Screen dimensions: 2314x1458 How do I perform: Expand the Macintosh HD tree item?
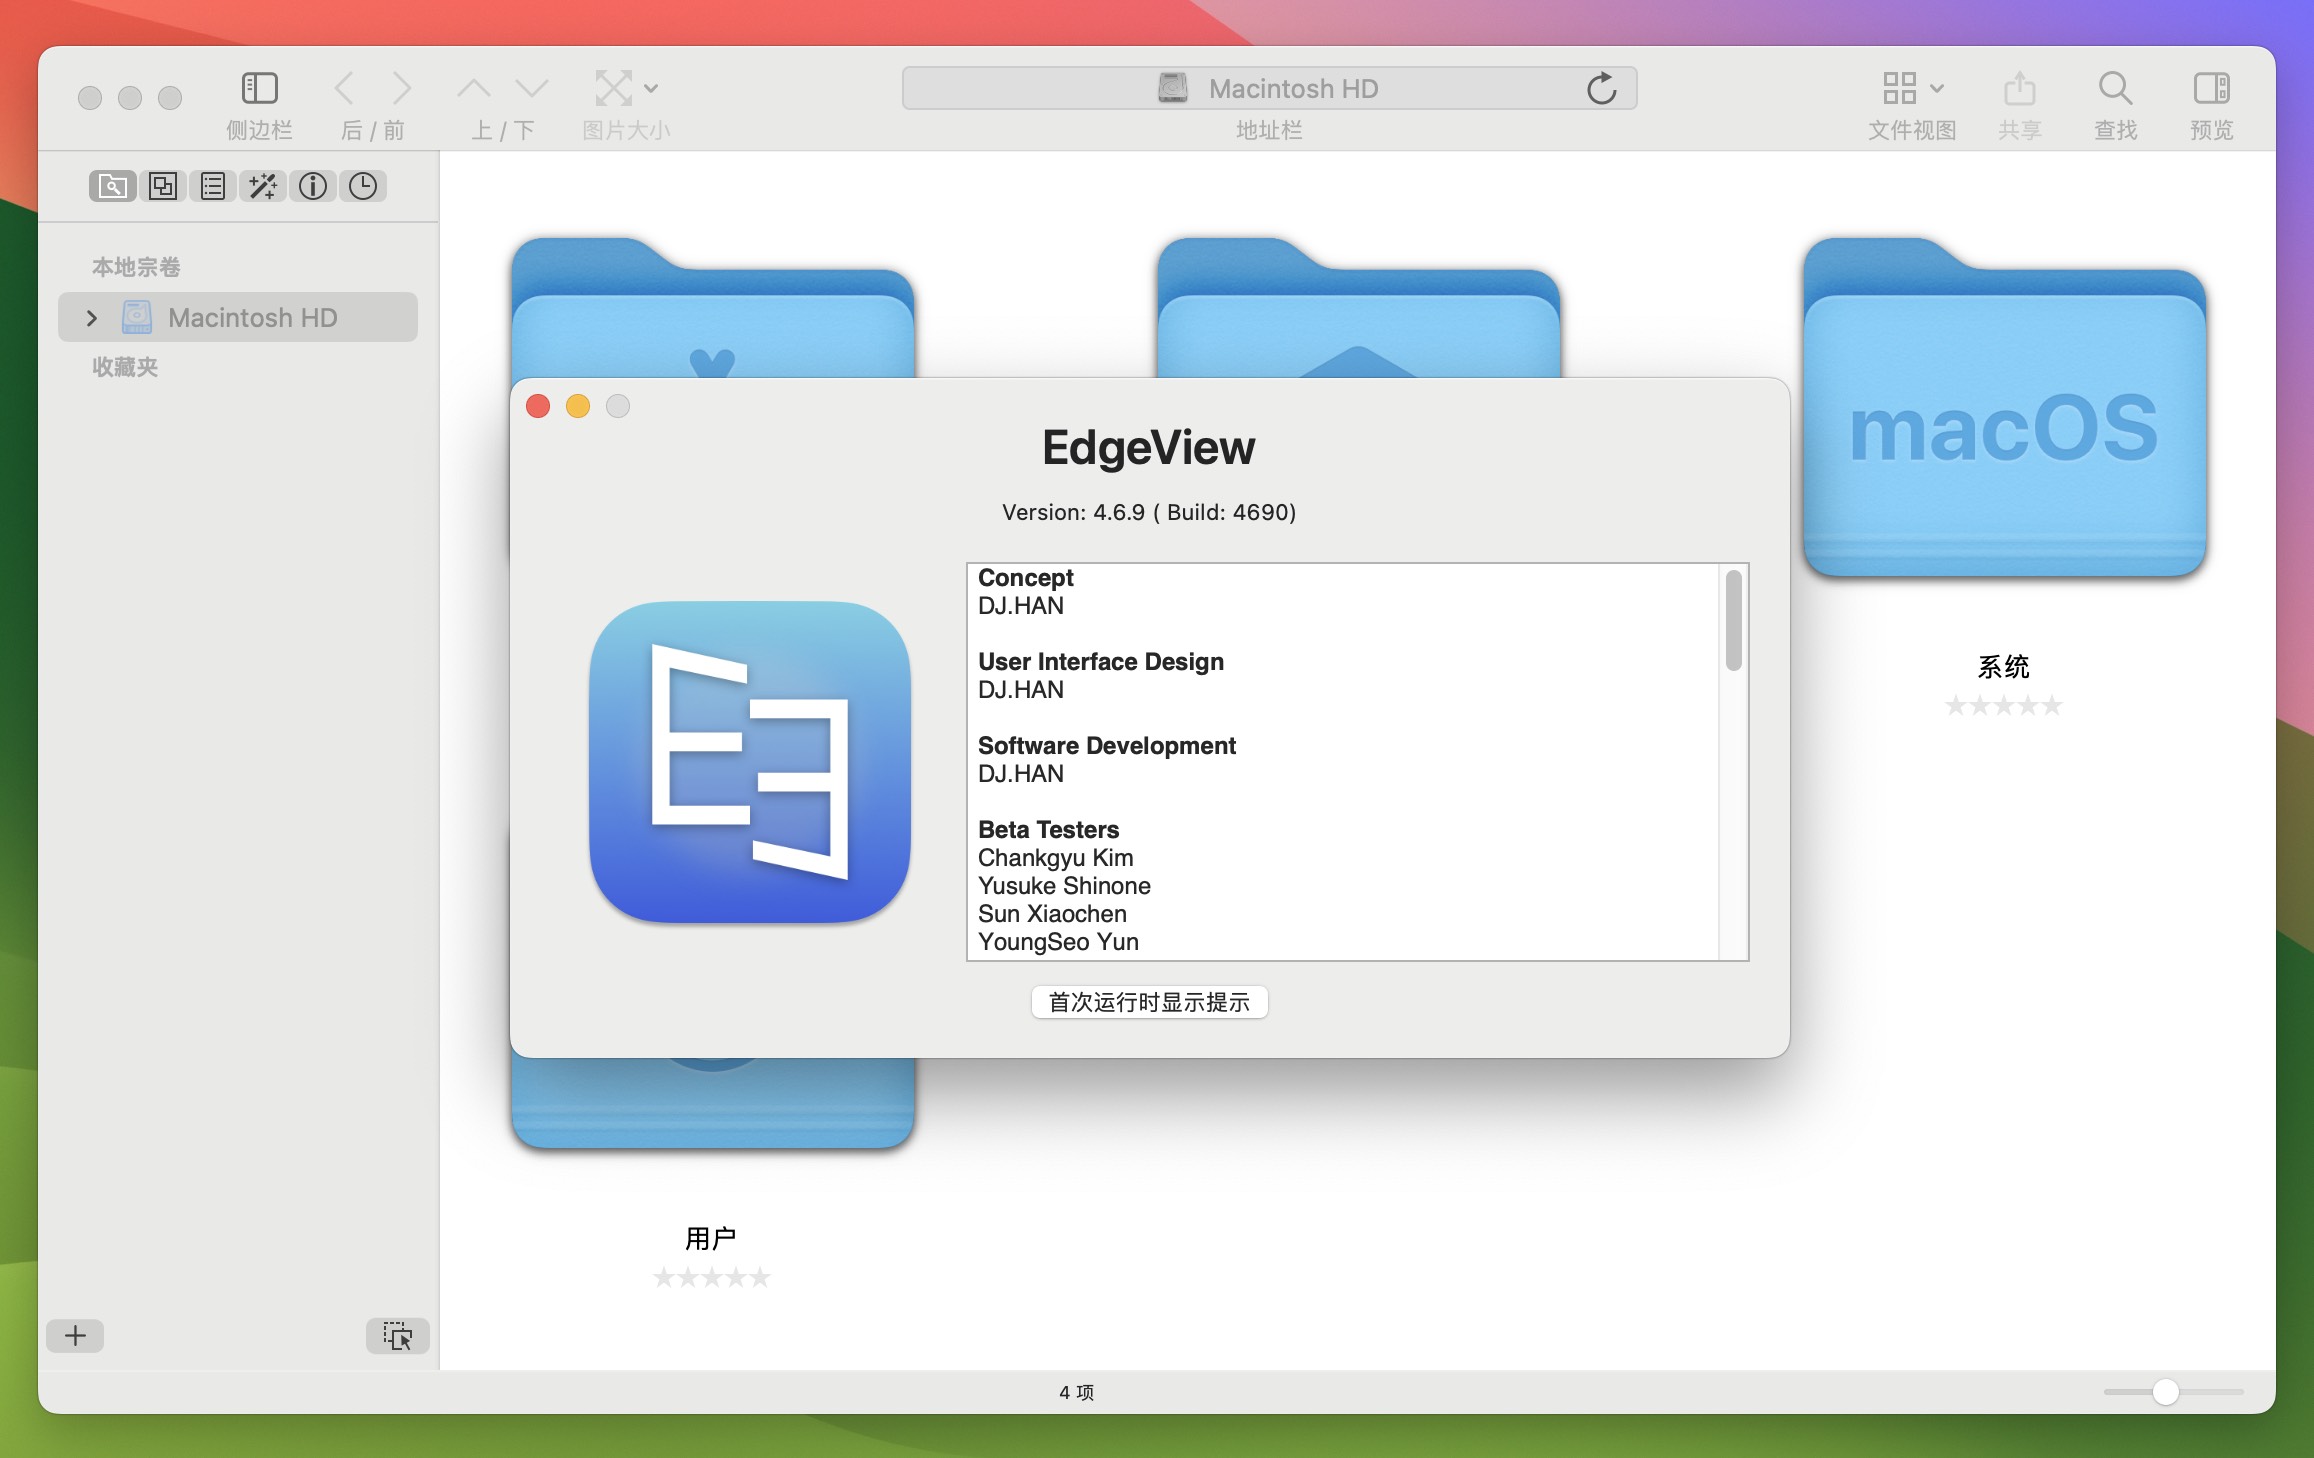[92, 317]
